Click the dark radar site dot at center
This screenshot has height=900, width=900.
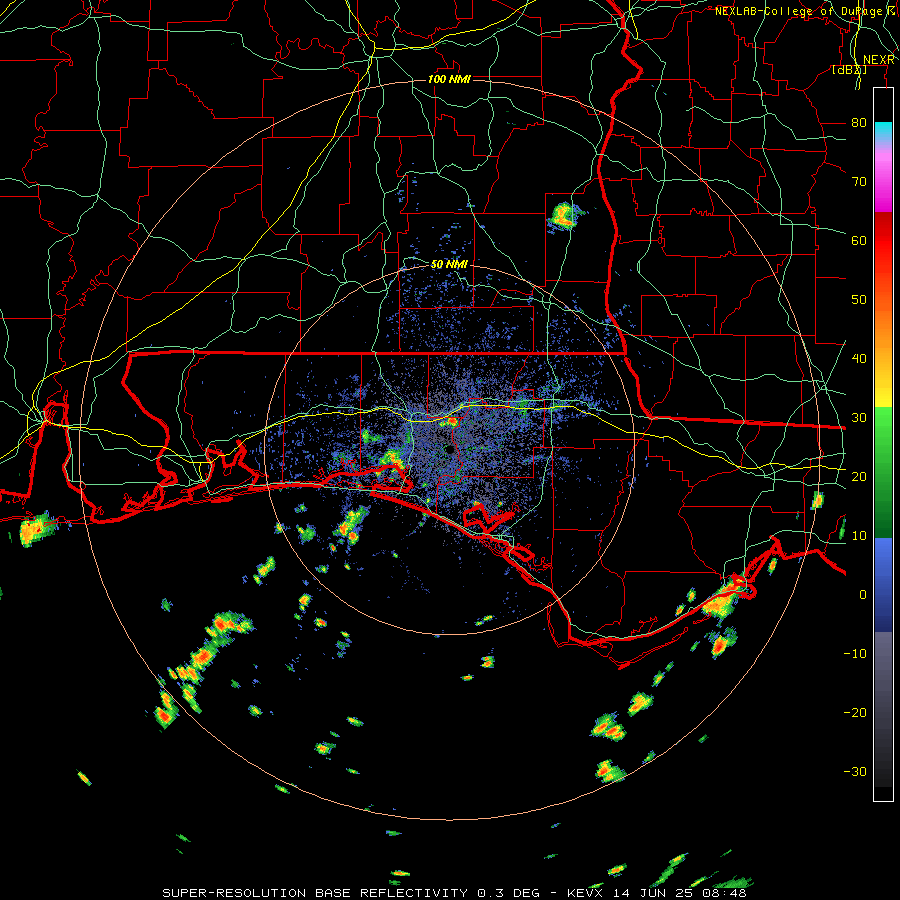click(x=450, y=450)
